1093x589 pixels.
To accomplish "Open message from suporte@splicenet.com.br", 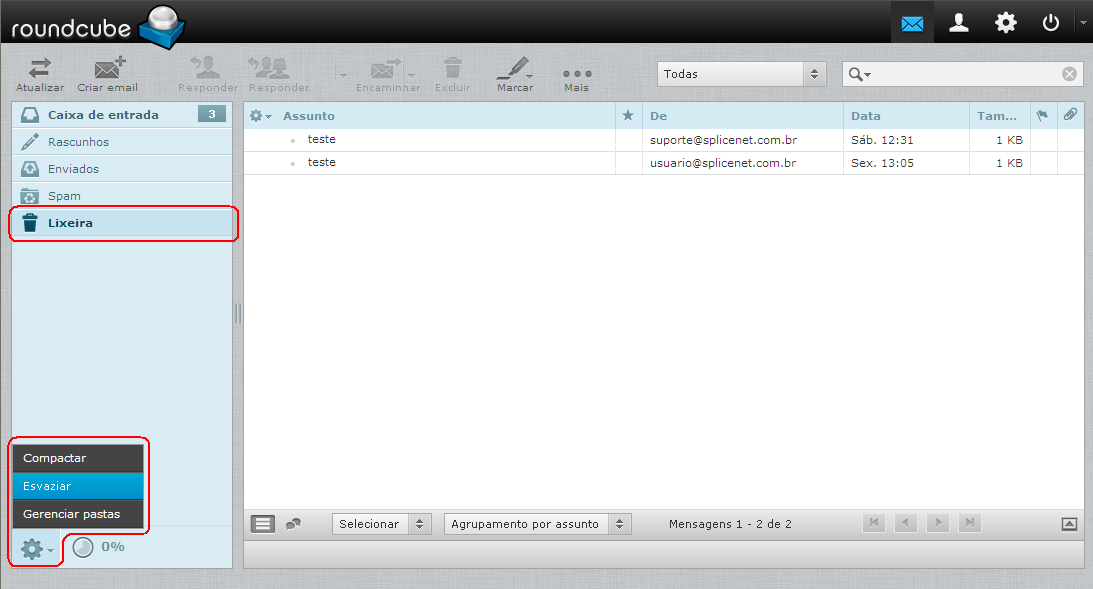I will pyautogui.click(x=724, y=140).
